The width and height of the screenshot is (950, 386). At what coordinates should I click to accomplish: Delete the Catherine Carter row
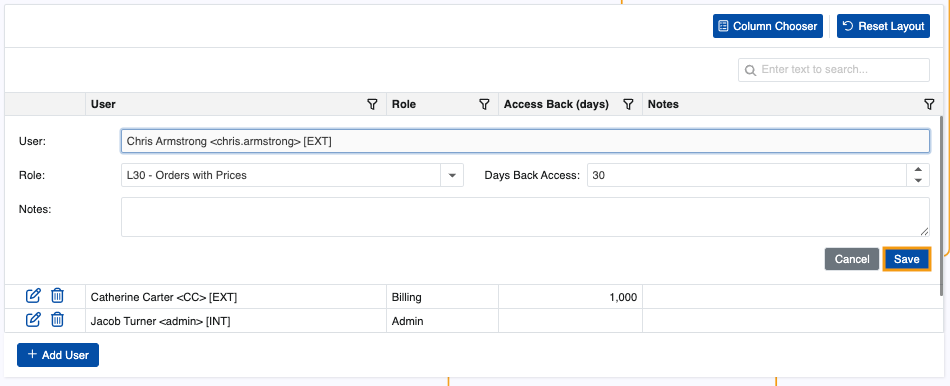[57, 296]
